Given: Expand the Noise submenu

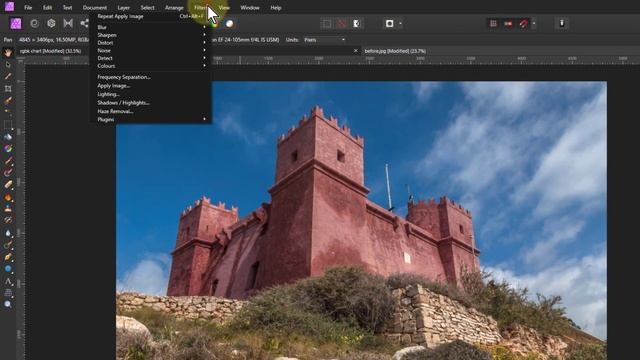Looking at the screenshot, I should click(x=151, y=51).
